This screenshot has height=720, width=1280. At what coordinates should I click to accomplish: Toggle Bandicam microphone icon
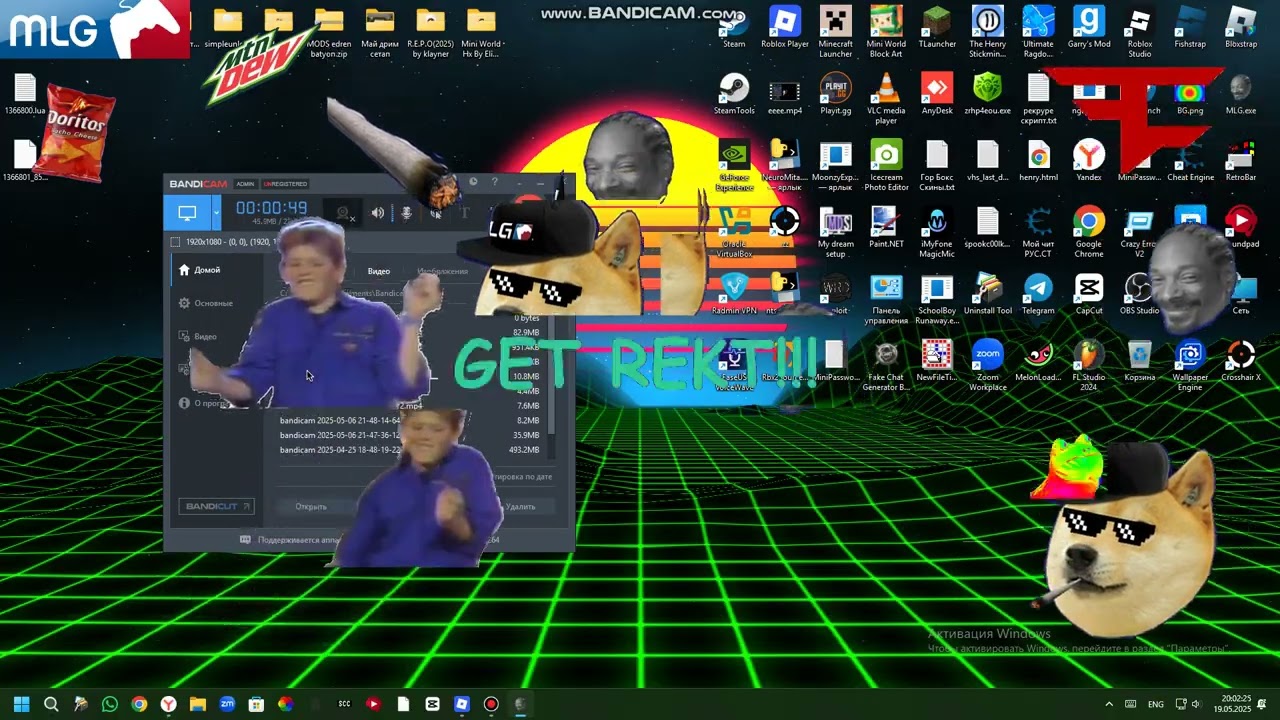click(407, 212)
